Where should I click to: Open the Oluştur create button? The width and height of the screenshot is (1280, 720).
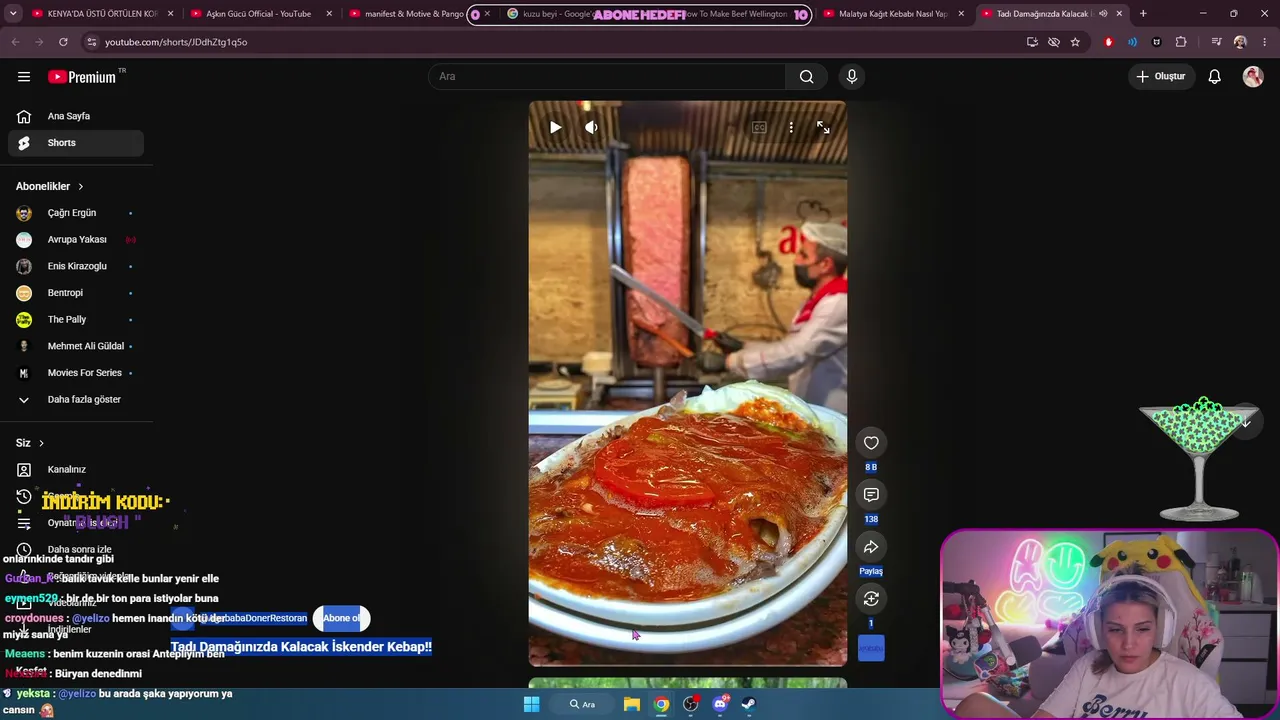(x=1162, y=77)
